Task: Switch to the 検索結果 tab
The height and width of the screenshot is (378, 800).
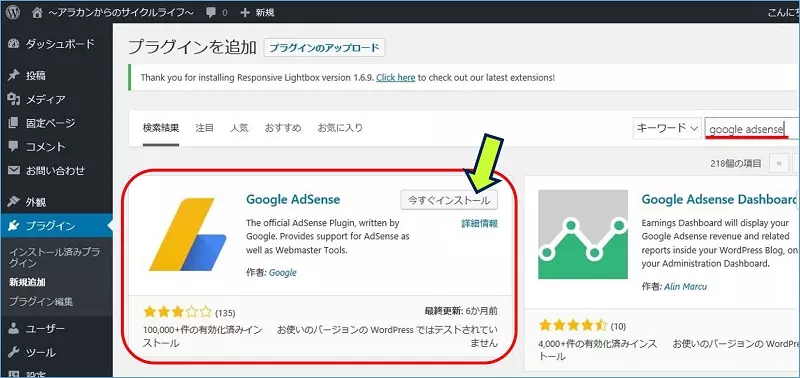Action: coord(161,128)
